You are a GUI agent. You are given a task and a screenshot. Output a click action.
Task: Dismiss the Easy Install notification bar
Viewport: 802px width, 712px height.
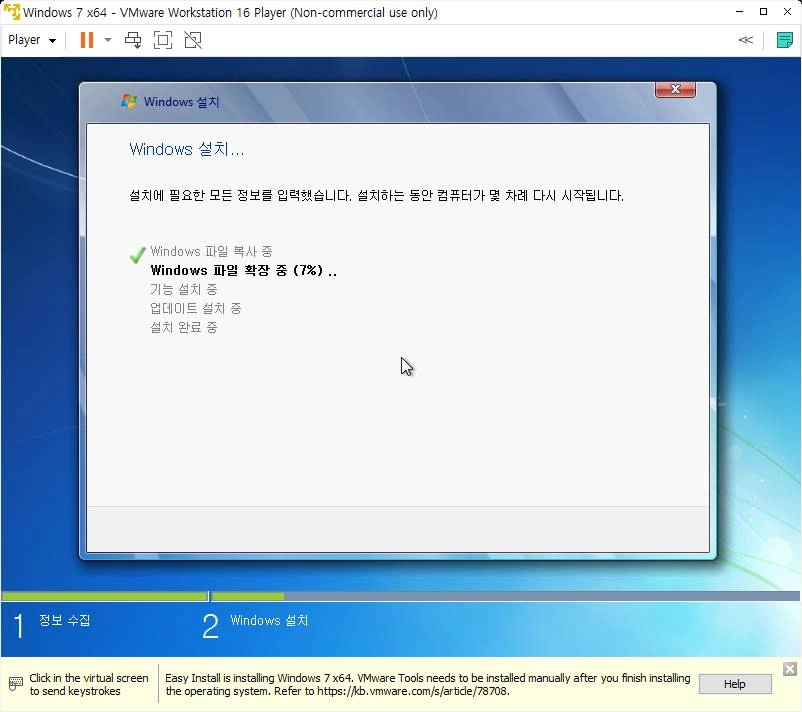coord(789,668)
